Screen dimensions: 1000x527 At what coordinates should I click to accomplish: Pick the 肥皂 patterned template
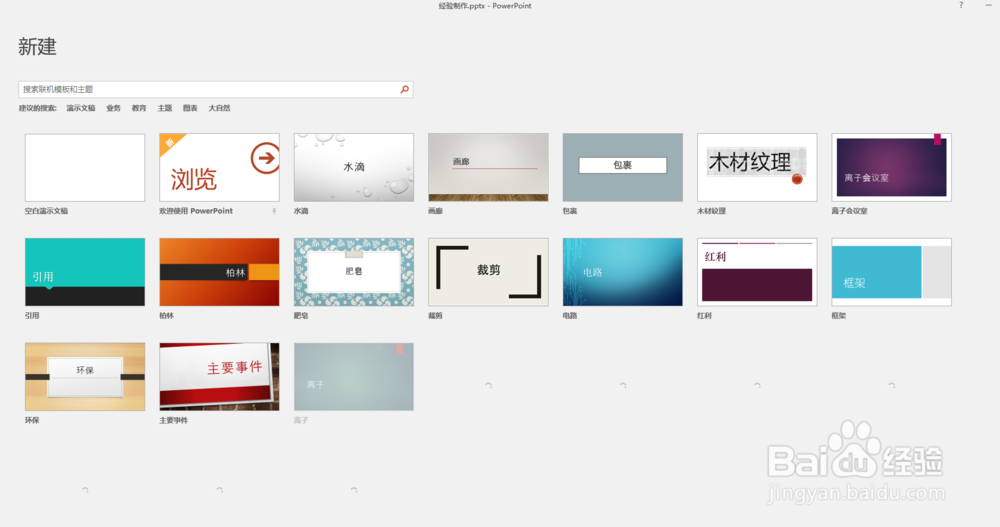click(x=354, y=272)
